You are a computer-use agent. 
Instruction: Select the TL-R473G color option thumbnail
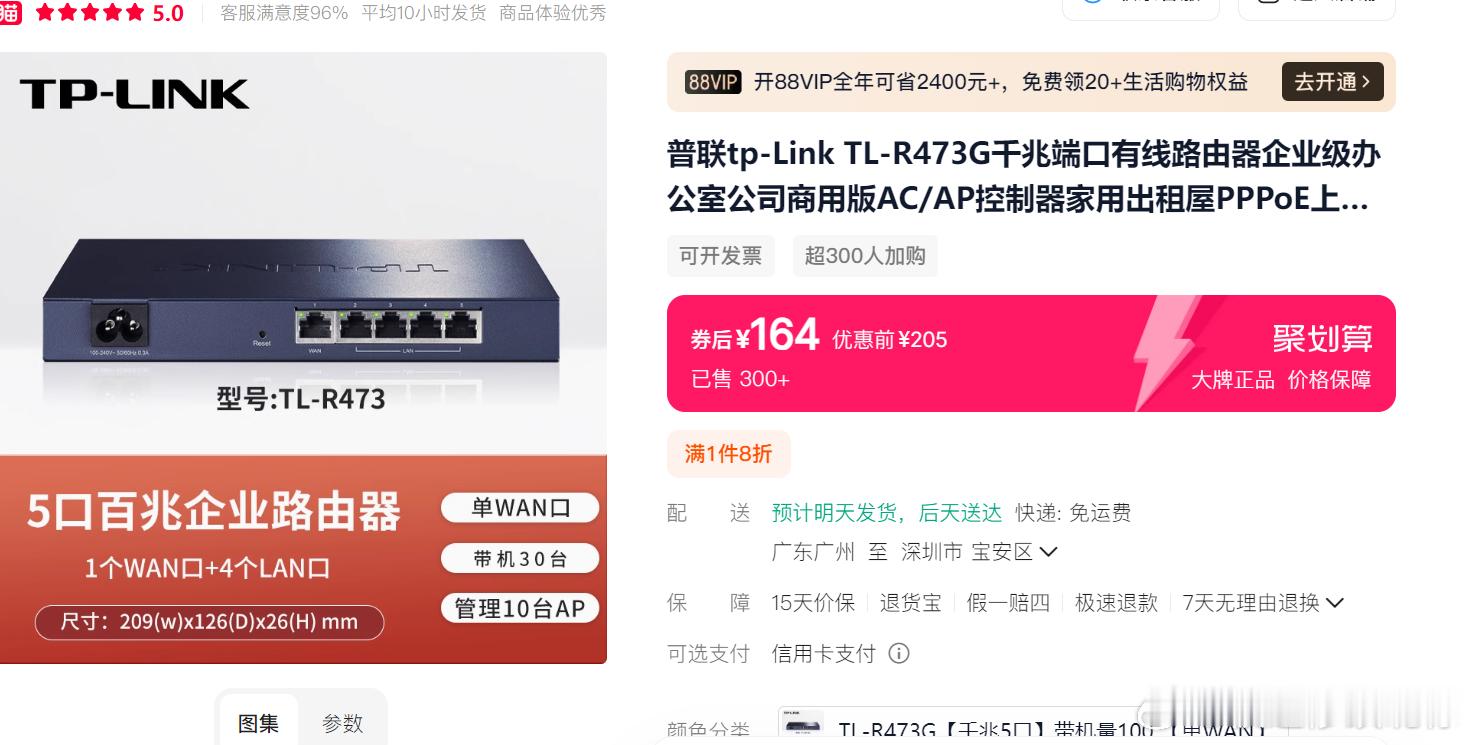click(802, 727)
